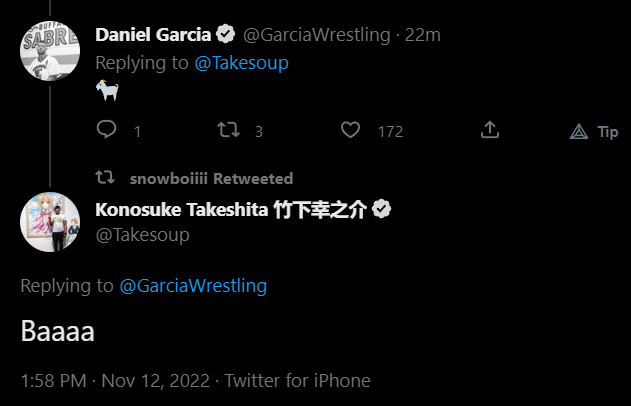Click the Tip icon

pyautogui.click(x=579, y=131)
